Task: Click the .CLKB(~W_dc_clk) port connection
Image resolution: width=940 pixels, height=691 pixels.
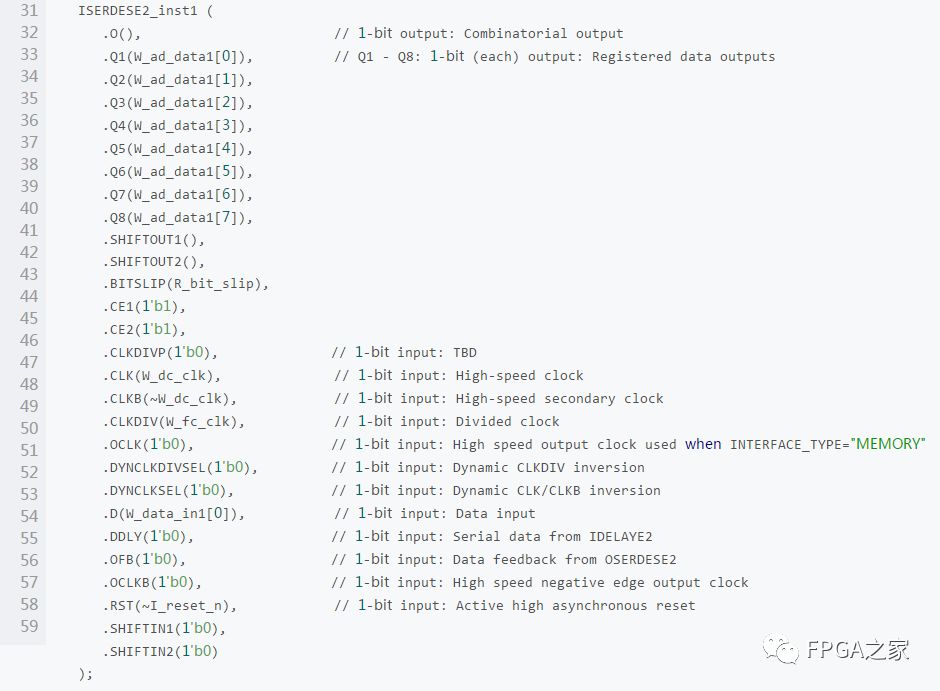Action: tap(170, 399)
